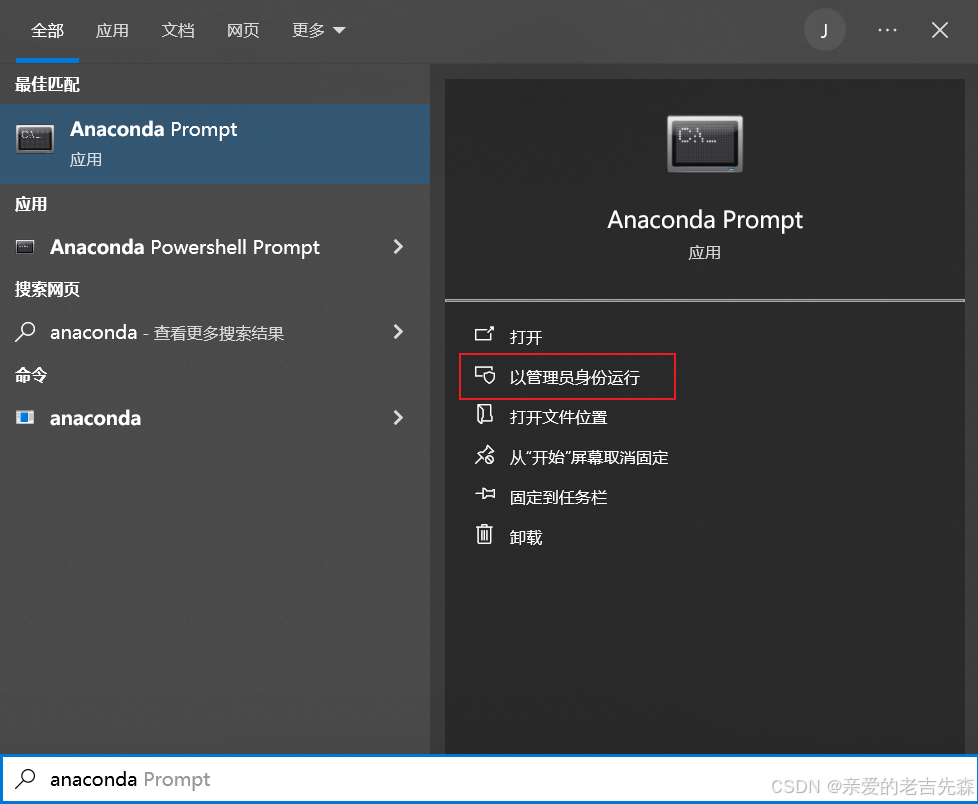The height and width of the screenshot is (804, 978).
Task: Click the 最佳匹配 section heading
Action: point(47,84)
